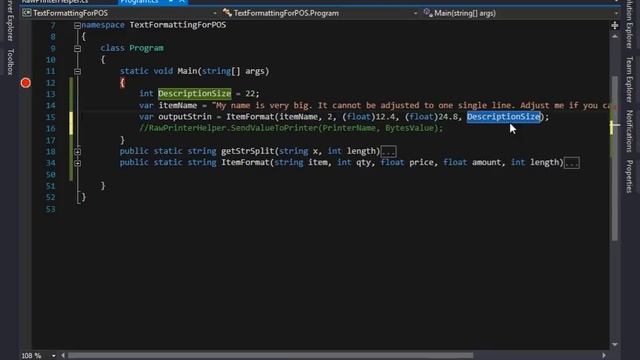The width and height of the screenshot is (640, 360).
Task: Click line number 50 in the margin
Action: (51, 175)
